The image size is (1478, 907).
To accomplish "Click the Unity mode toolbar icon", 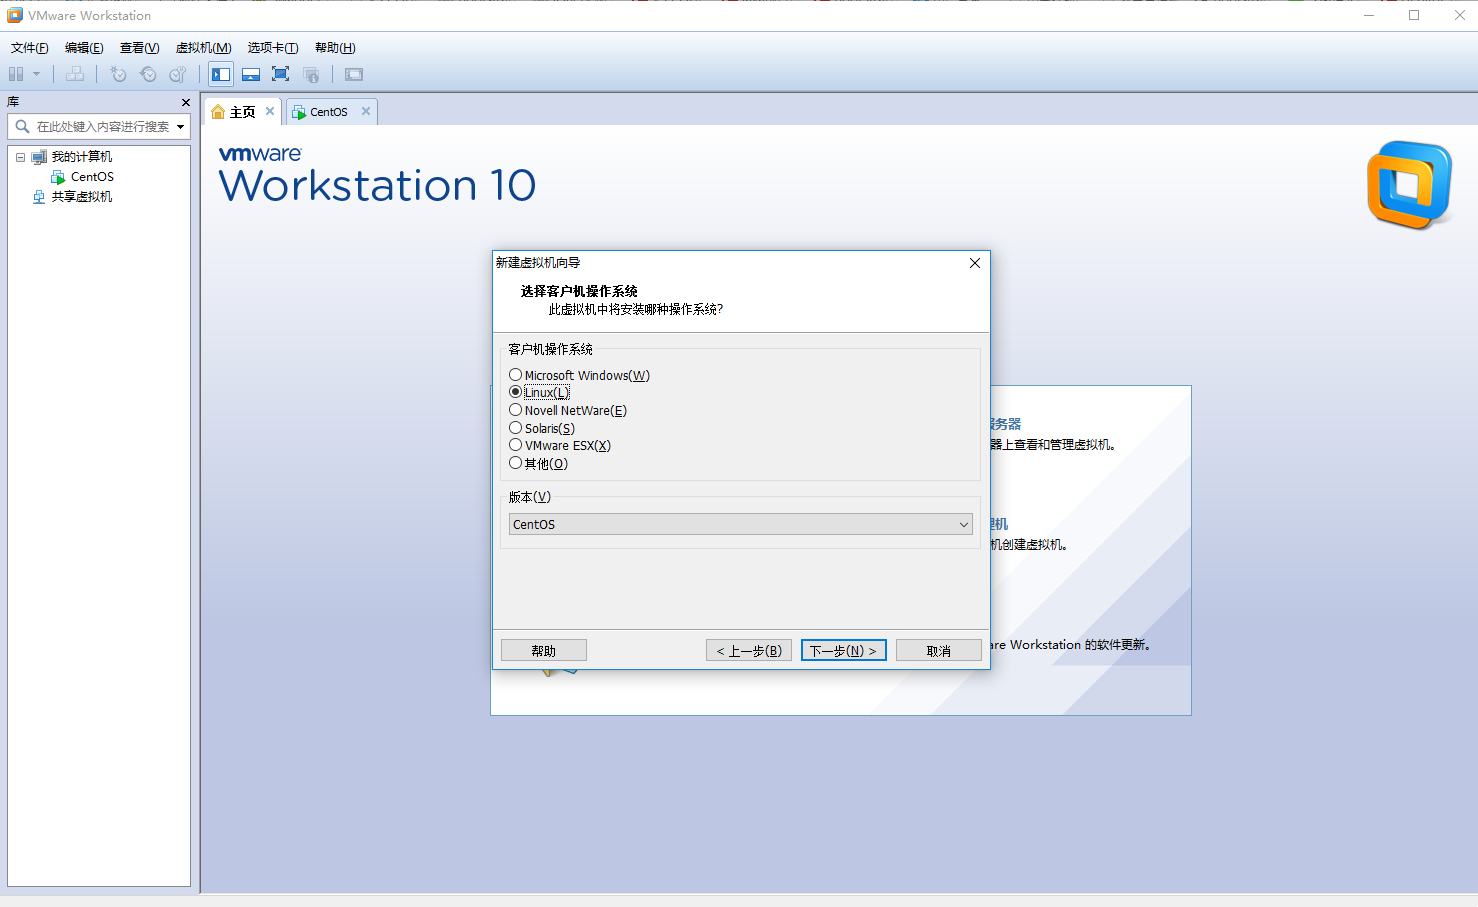I will [x=311, y=74].
